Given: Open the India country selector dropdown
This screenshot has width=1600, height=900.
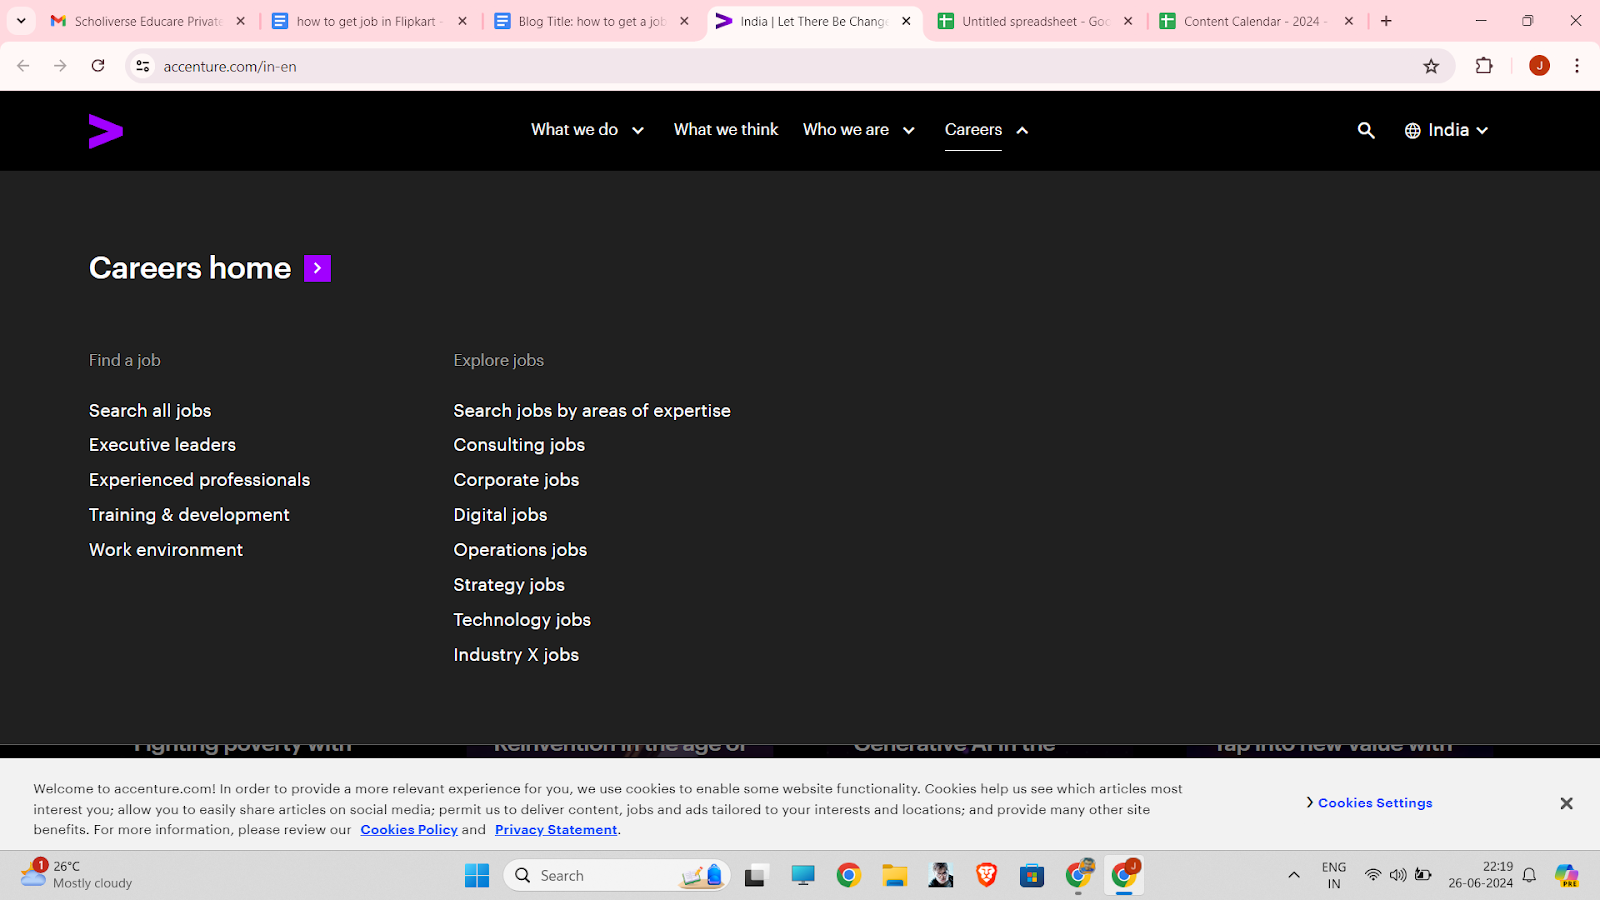Looking at the screenshot, I should (x=1446, y=130).
